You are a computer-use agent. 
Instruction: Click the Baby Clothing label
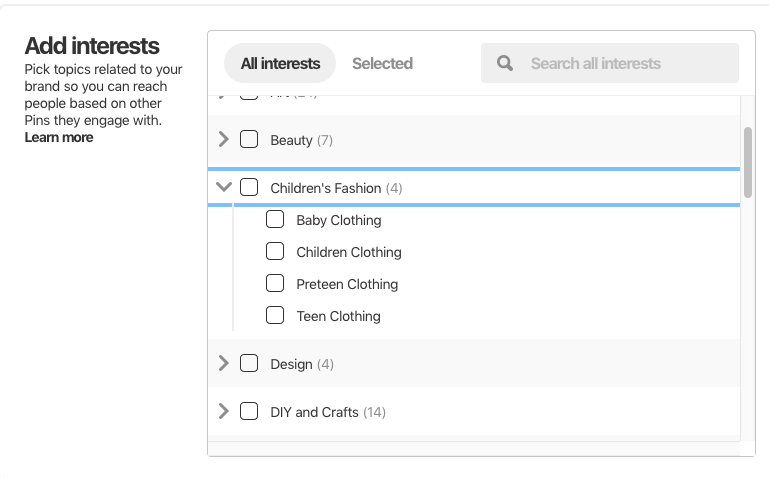[339, 220]
